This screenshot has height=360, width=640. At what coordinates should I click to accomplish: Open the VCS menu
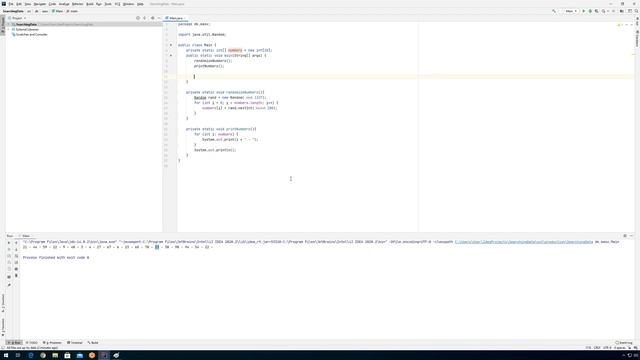click(118, 4)
